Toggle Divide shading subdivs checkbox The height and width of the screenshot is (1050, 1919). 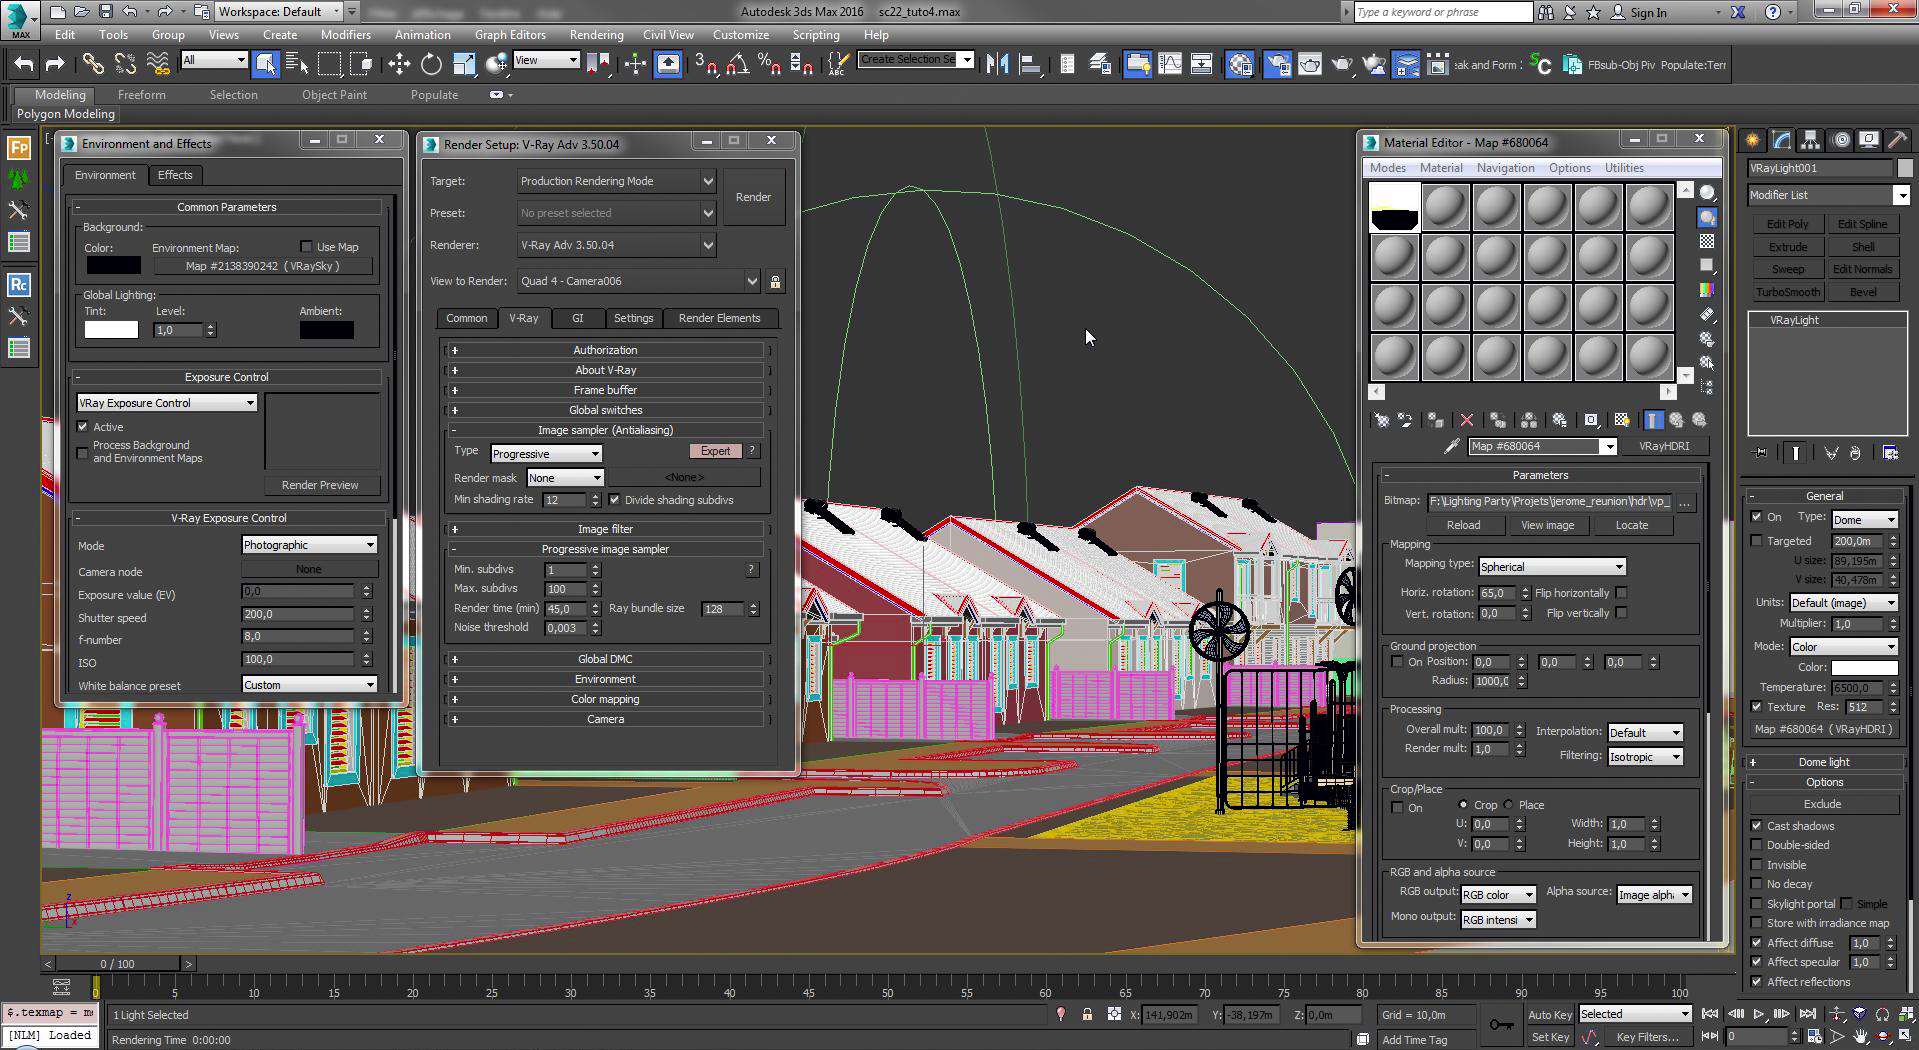click(614, 499)
